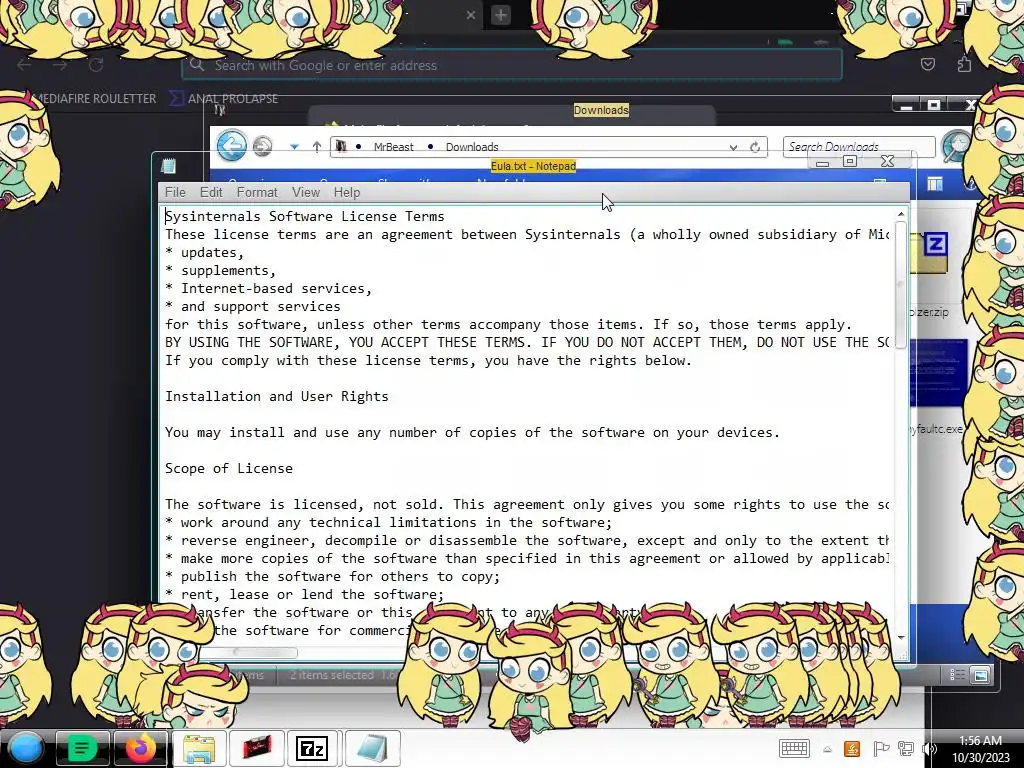Click the volume speaker tray icon
Viewport: 1024px width, 768px height.
(928, 749)
